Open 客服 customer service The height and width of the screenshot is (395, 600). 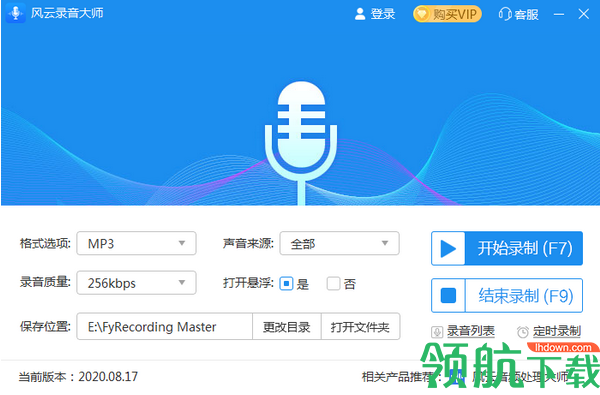click(x=518, y=14)
